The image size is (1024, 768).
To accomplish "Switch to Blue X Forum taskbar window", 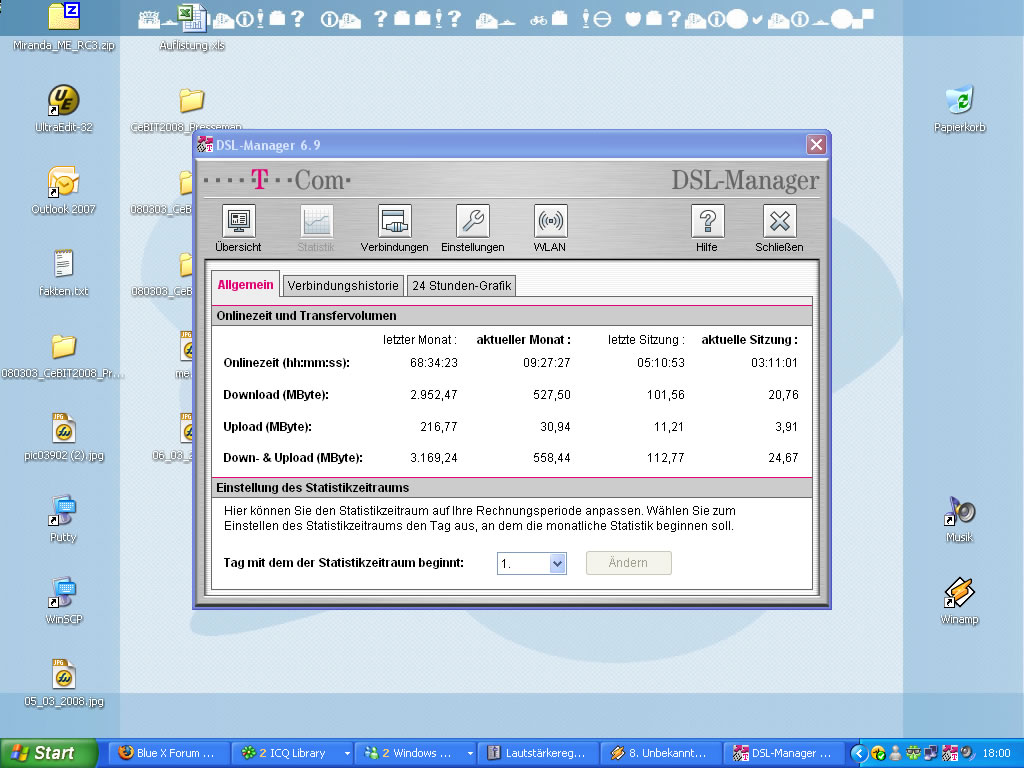I will pyautogui.click(x=166, y=753).
